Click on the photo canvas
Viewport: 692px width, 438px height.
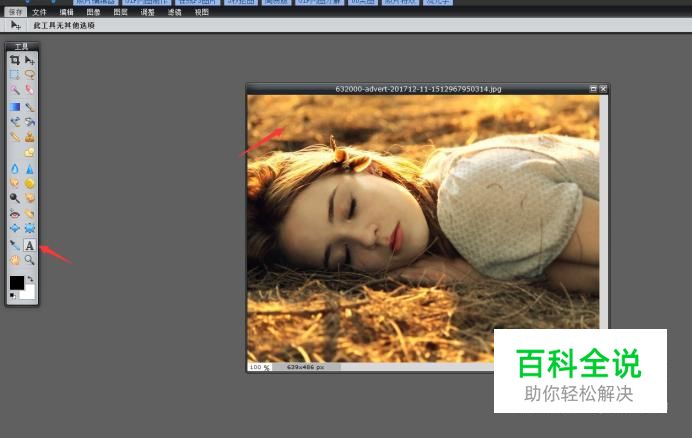coord(423,229)
